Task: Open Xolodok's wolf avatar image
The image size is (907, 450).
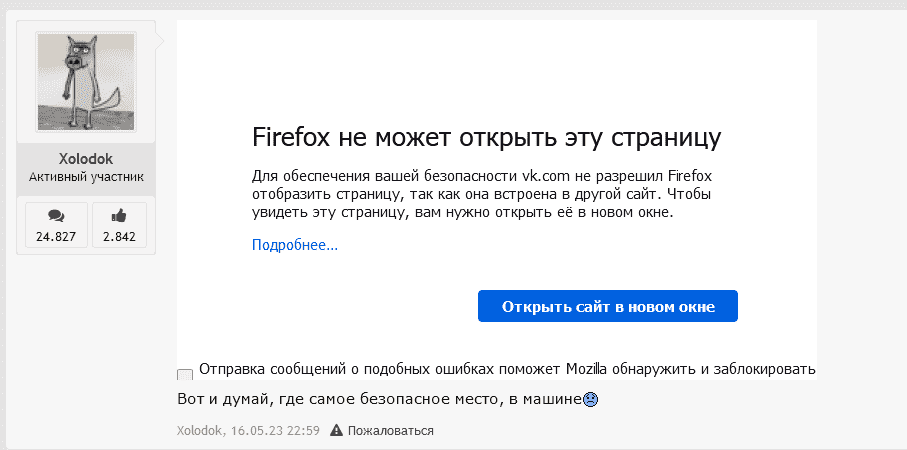Action: click(x=85, y=81)
